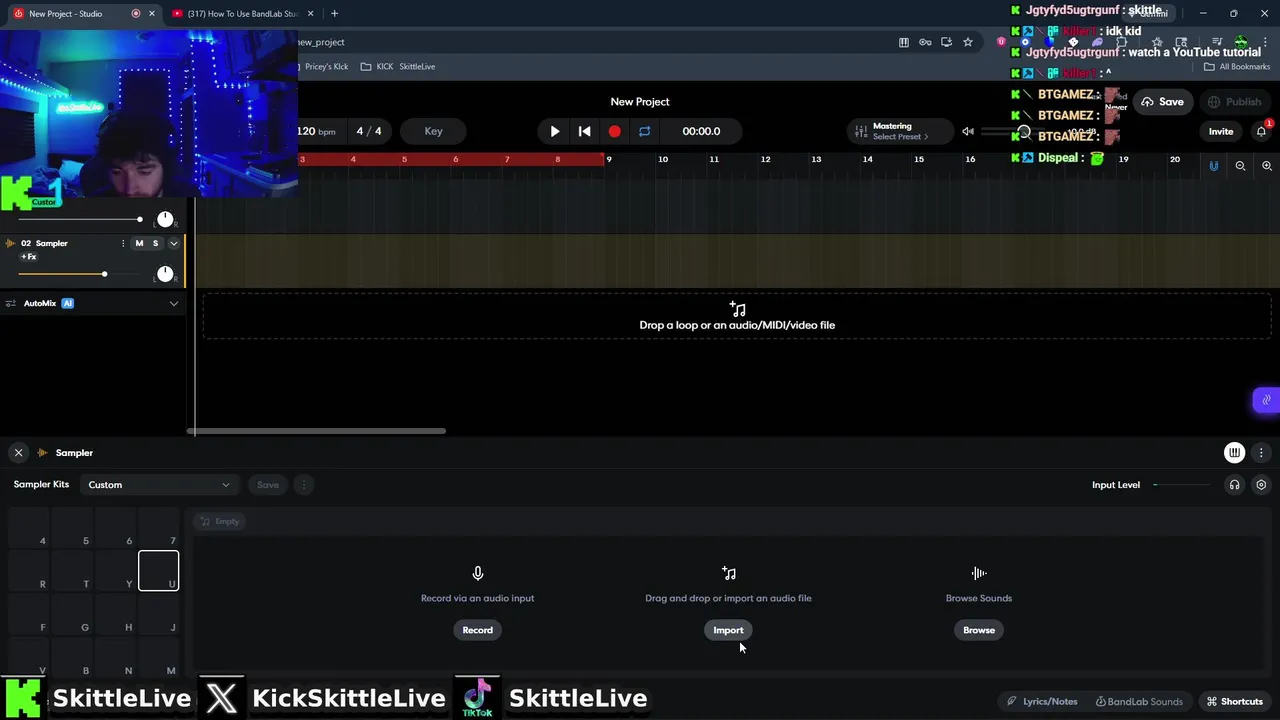
Task: Add effects with the + Fx button
Action: [28, 257]
